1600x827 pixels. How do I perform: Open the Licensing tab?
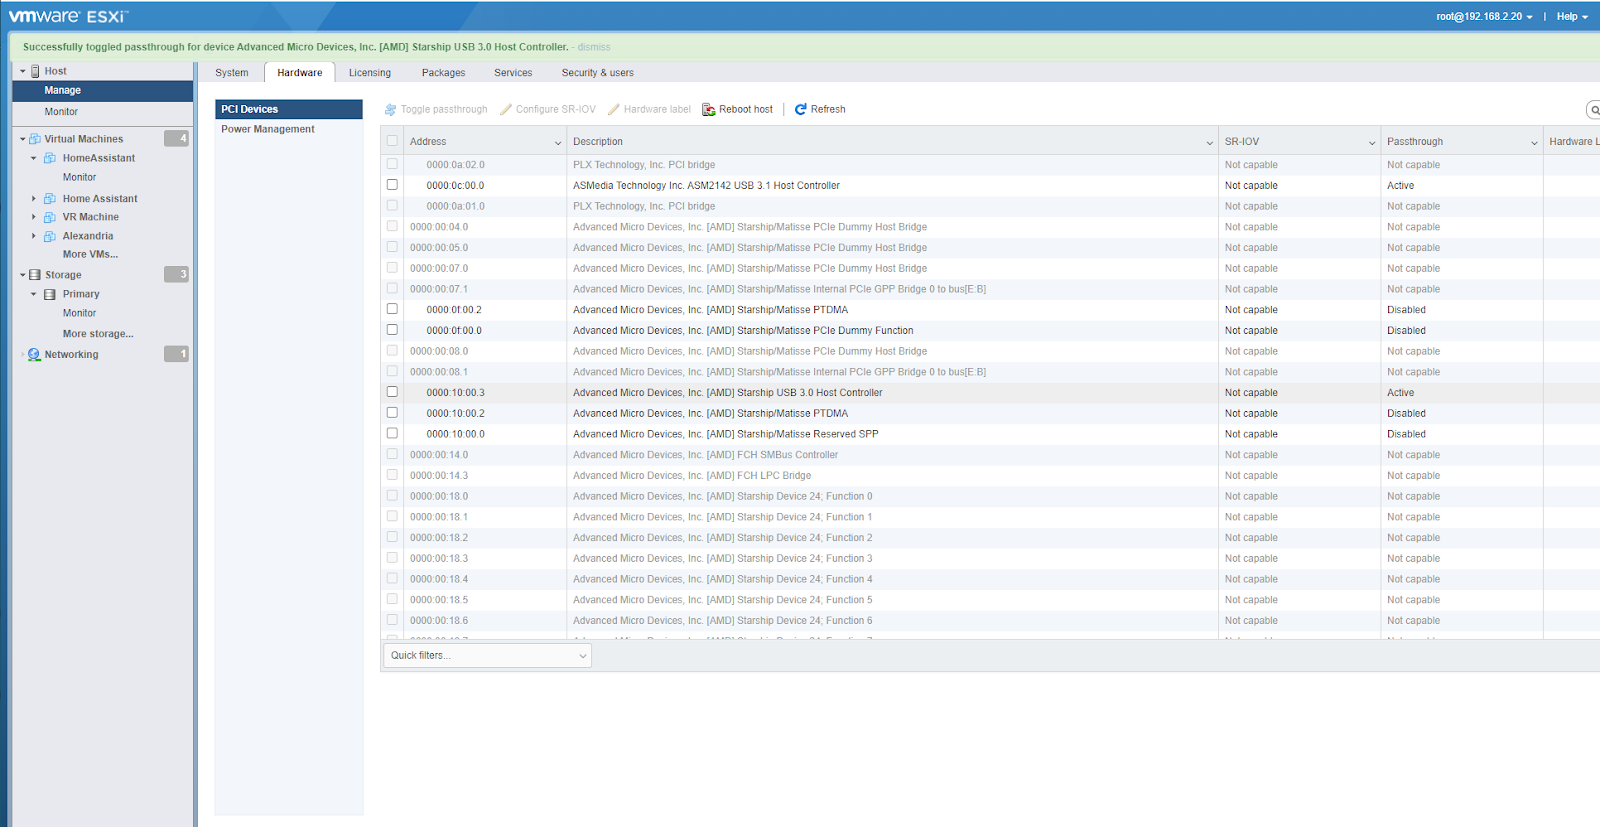pos(370,73)
